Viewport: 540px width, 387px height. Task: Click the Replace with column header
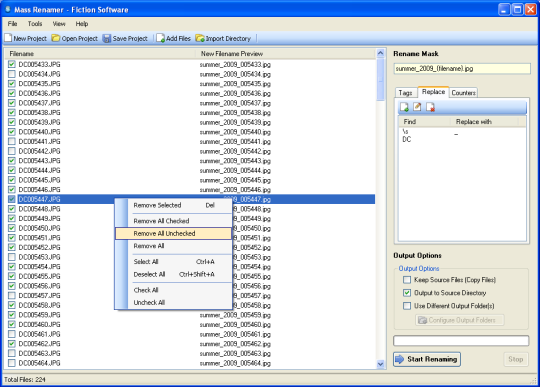484,122
